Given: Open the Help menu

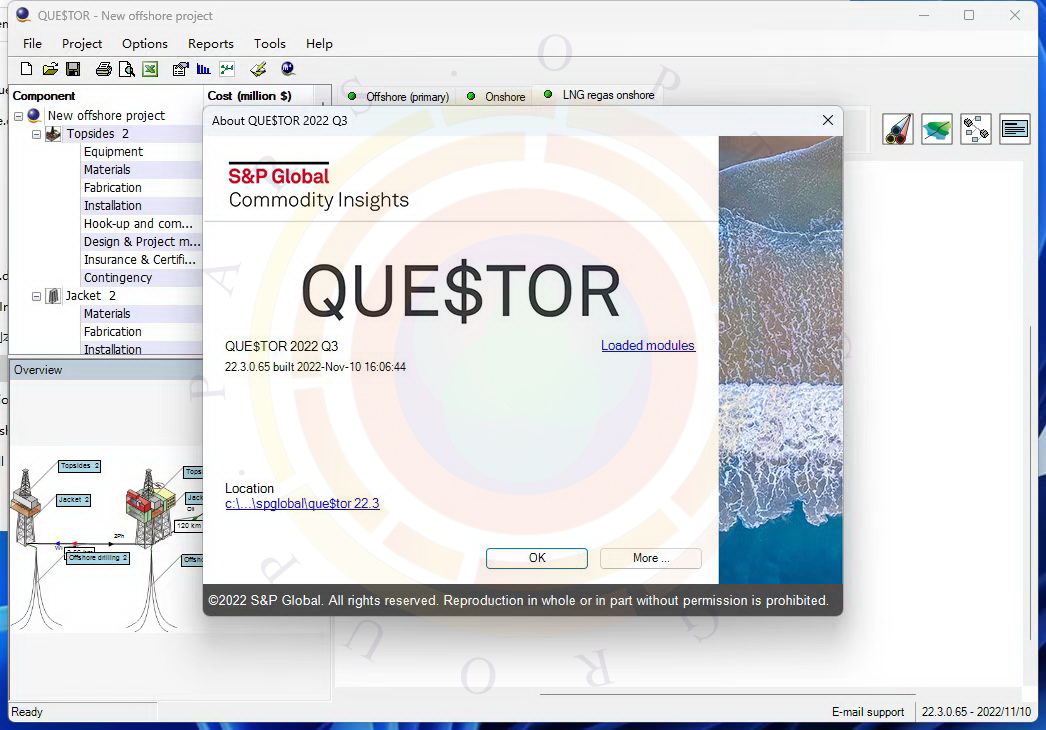Looking at the screenshot, I should pyautogui.click(x=319, y=43).
